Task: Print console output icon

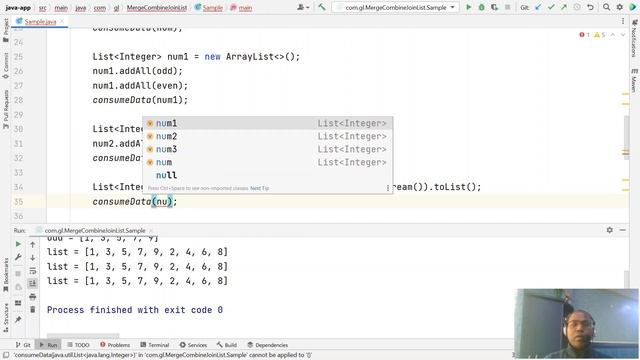Action: (33, 297)
